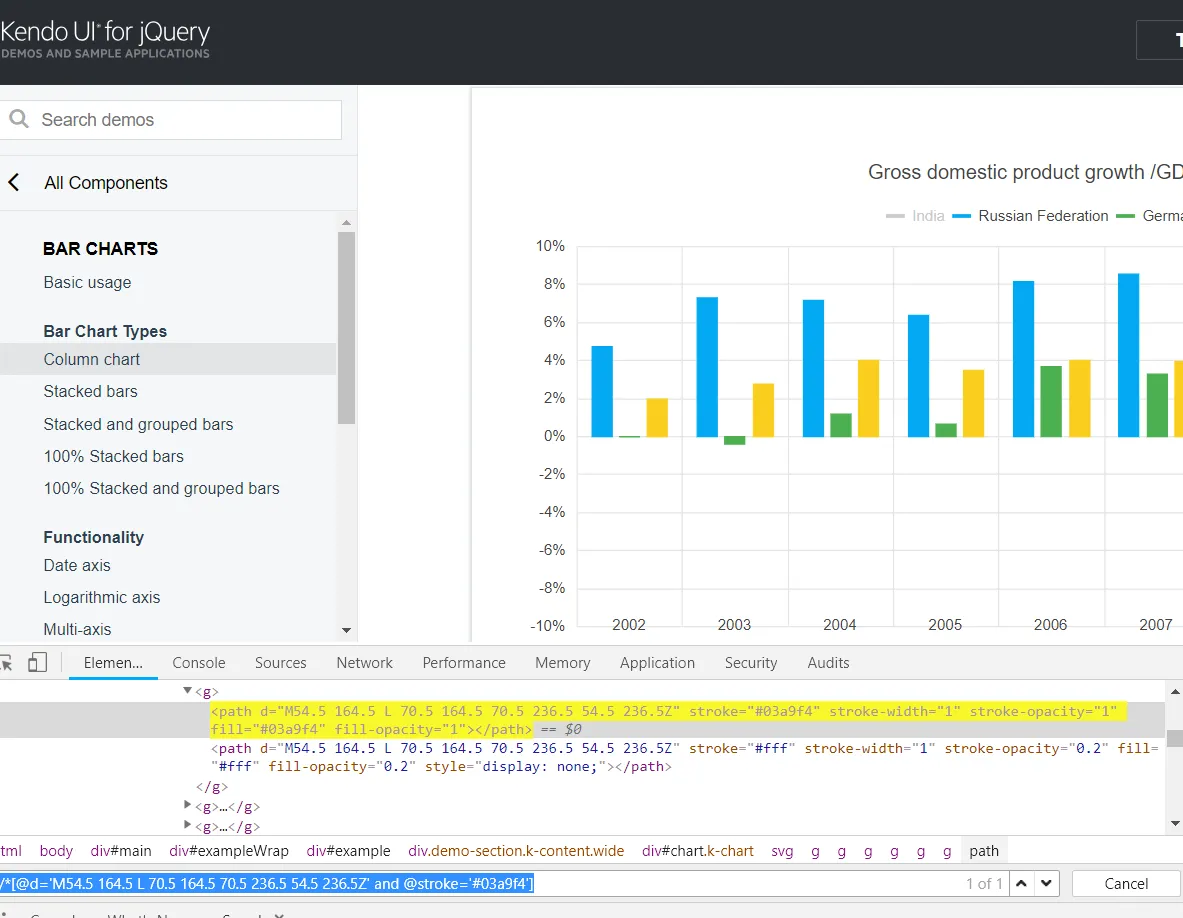
Task: Click DevTools scrollbar up arrow
Action: pyautogui.click(x=1175, y=691)
